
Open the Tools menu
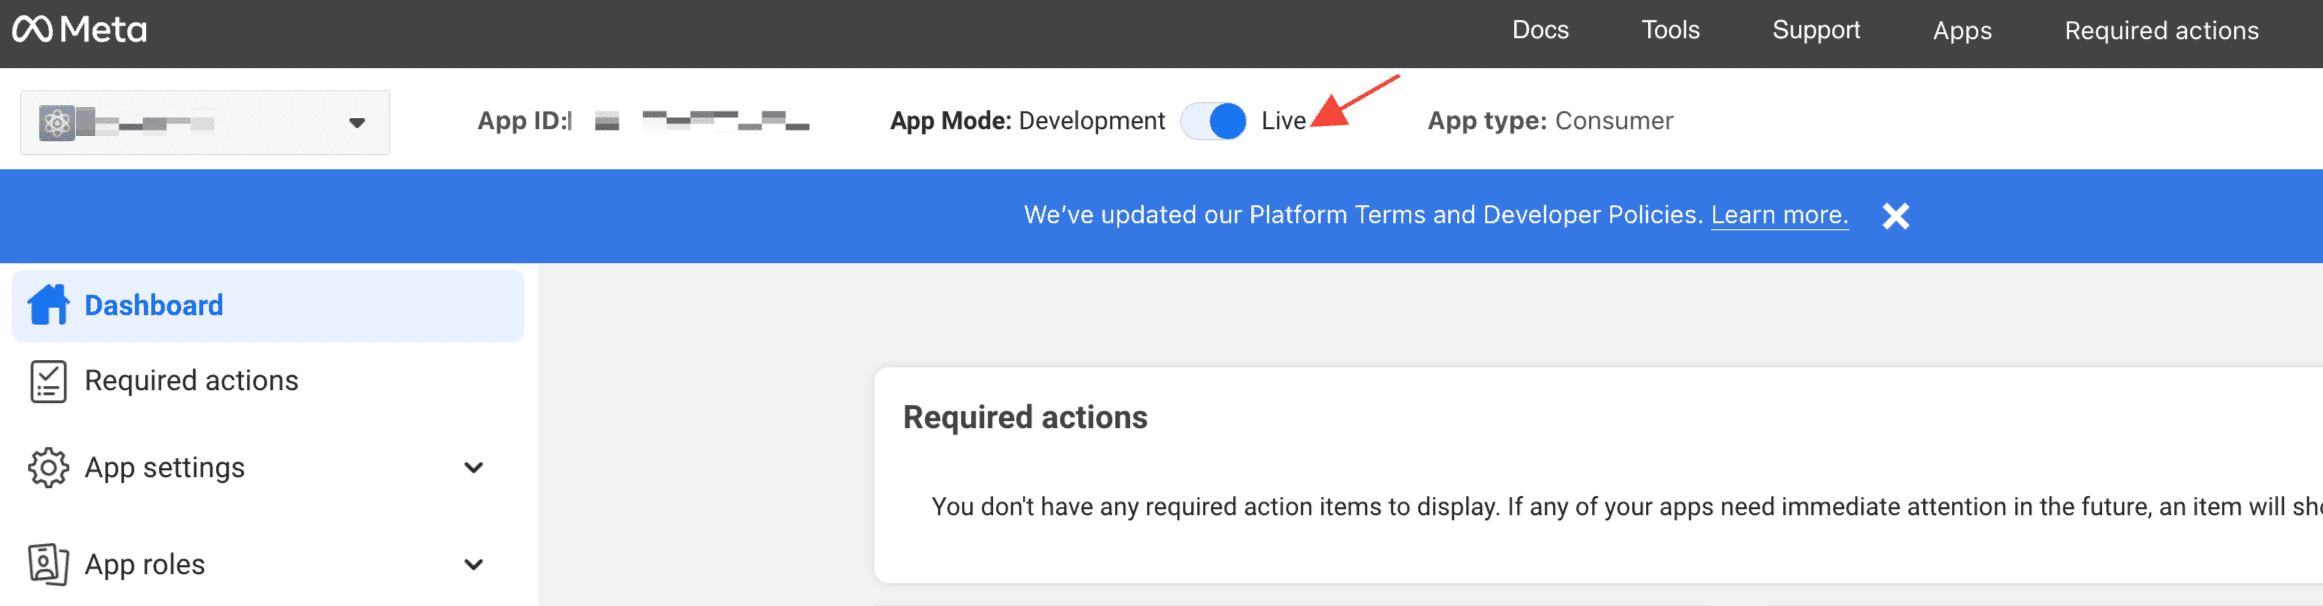click(x=1670, y=30)
